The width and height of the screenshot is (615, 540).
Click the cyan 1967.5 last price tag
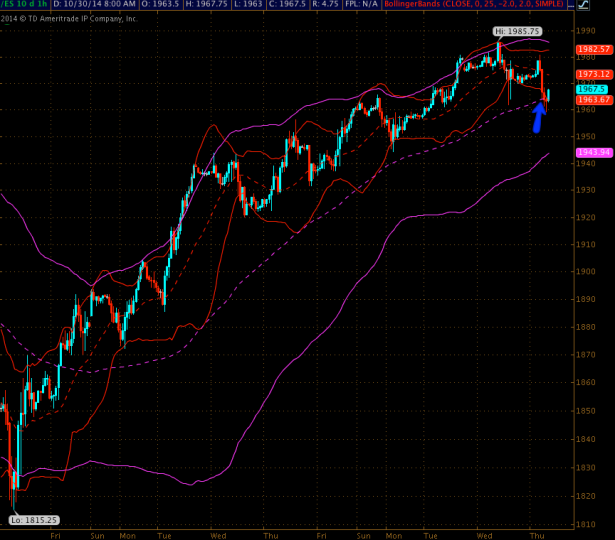click(x=587, y=88)
